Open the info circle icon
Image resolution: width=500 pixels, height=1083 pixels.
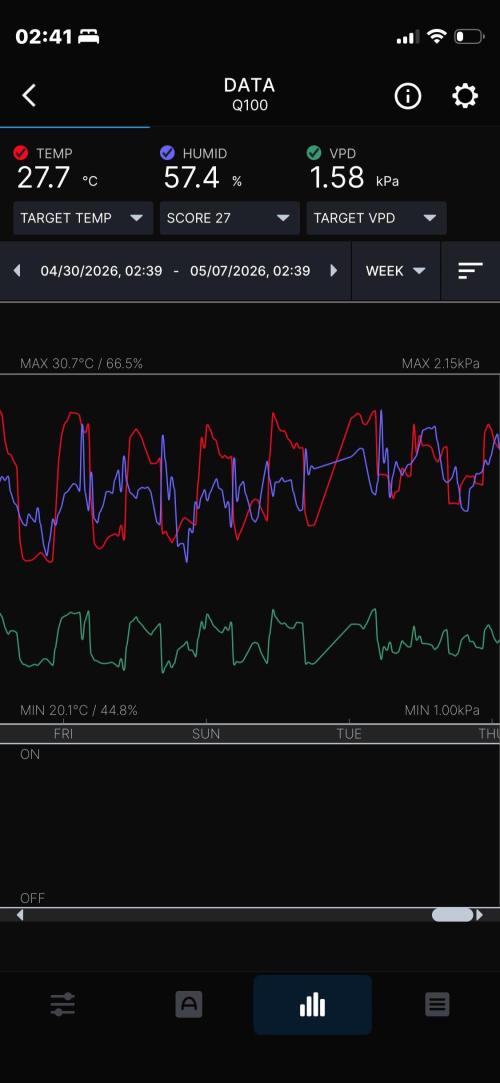(x=407, y=96)
